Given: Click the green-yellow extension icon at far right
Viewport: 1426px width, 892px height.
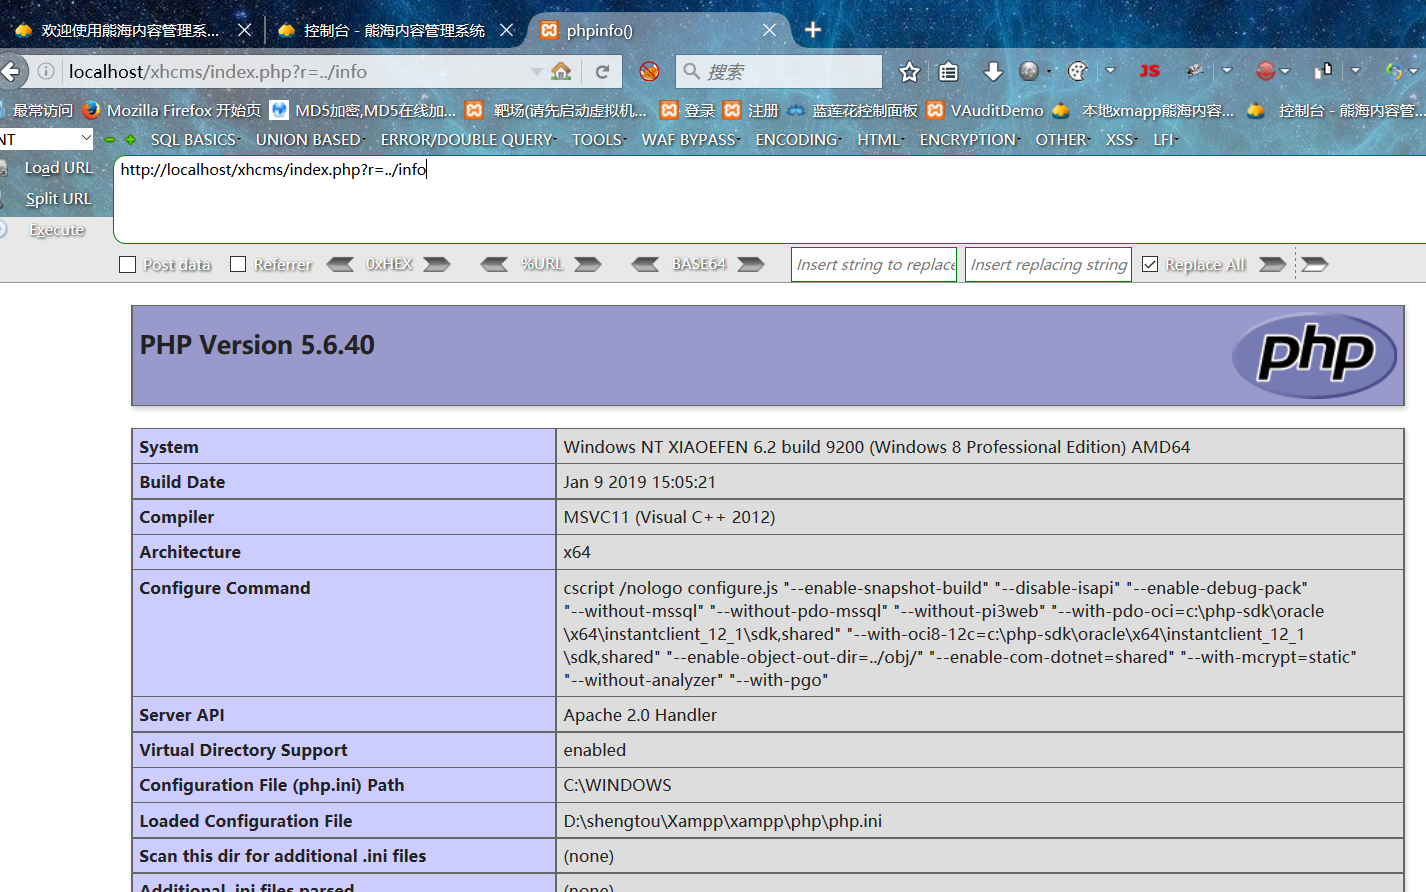Looking at the screenshot, I should (1394, 71).
